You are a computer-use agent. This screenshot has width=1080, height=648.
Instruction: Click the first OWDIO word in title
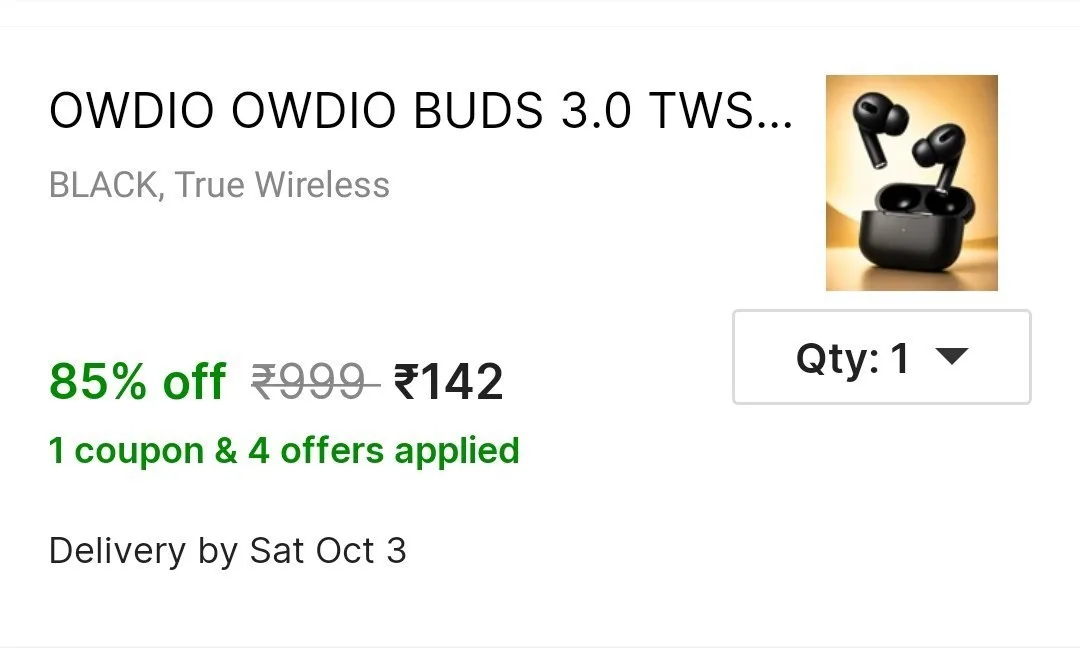click(x=132, y=111)
